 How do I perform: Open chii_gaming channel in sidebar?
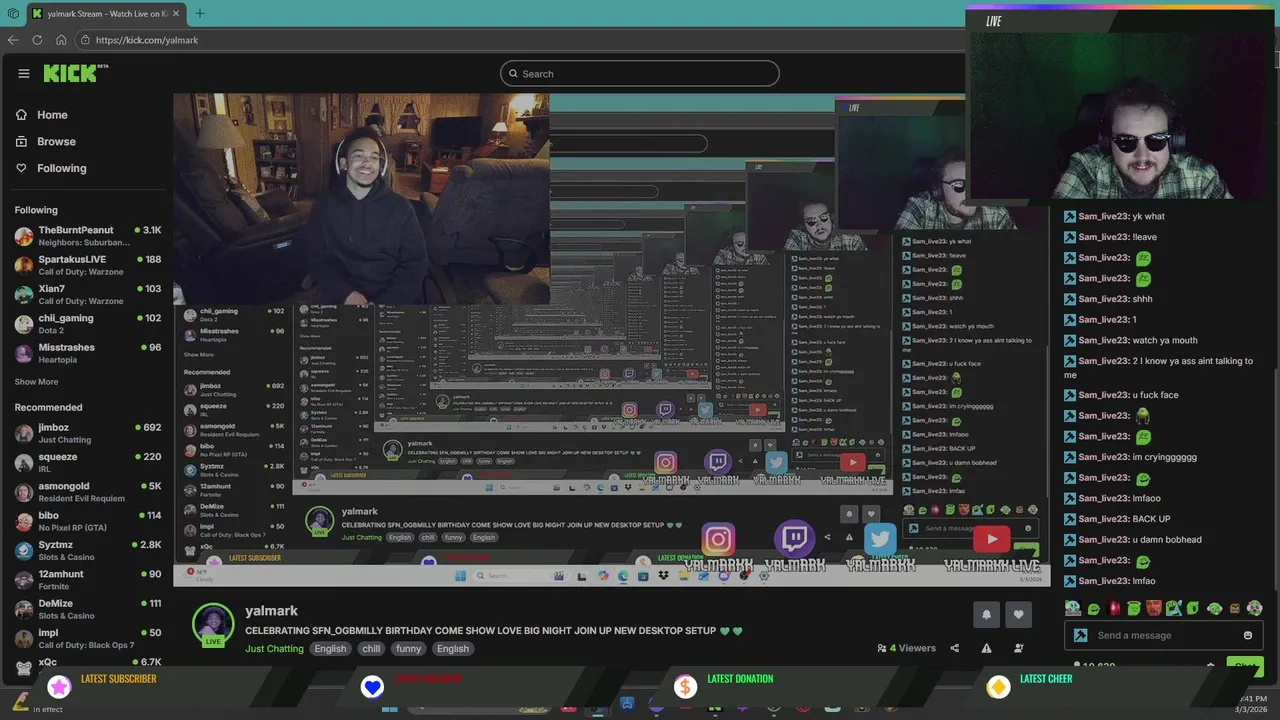[88, 324]
